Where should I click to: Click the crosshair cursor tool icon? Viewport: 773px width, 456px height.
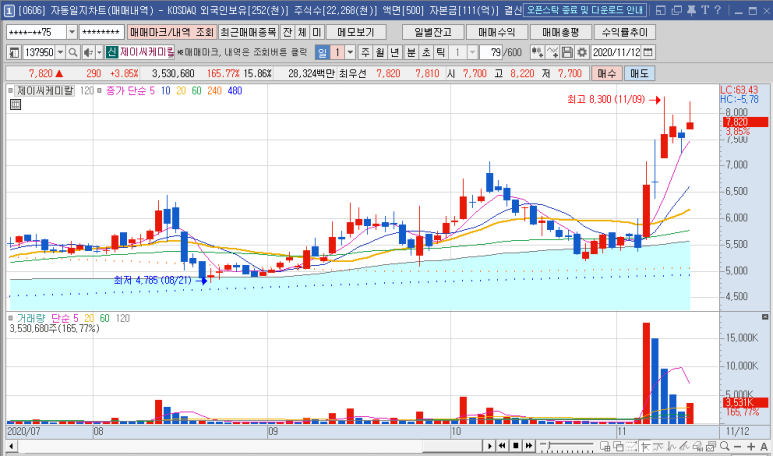(x=644, y=446)
